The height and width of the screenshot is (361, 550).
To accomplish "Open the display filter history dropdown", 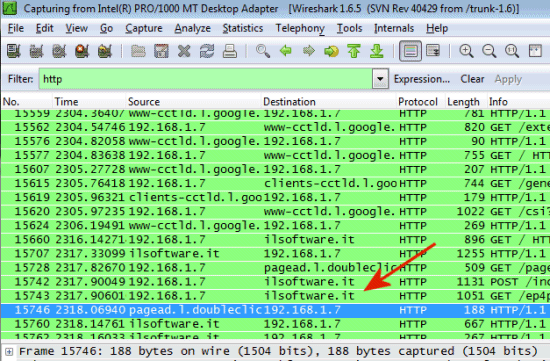I will pyautogui.click(x=380, y=79).
